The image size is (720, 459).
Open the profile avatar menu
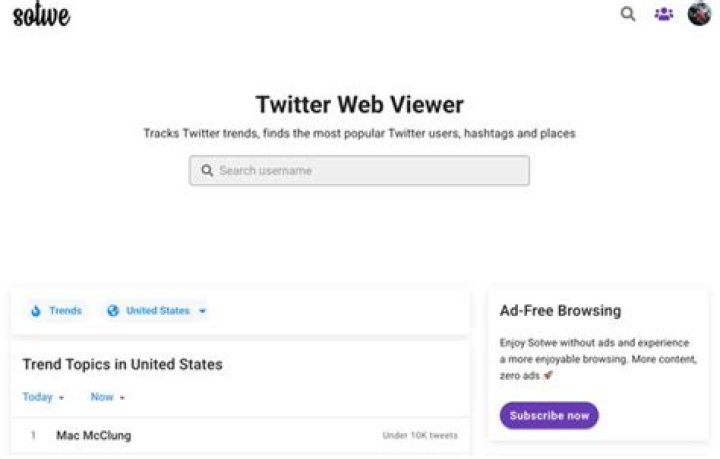tap(699, 14)
